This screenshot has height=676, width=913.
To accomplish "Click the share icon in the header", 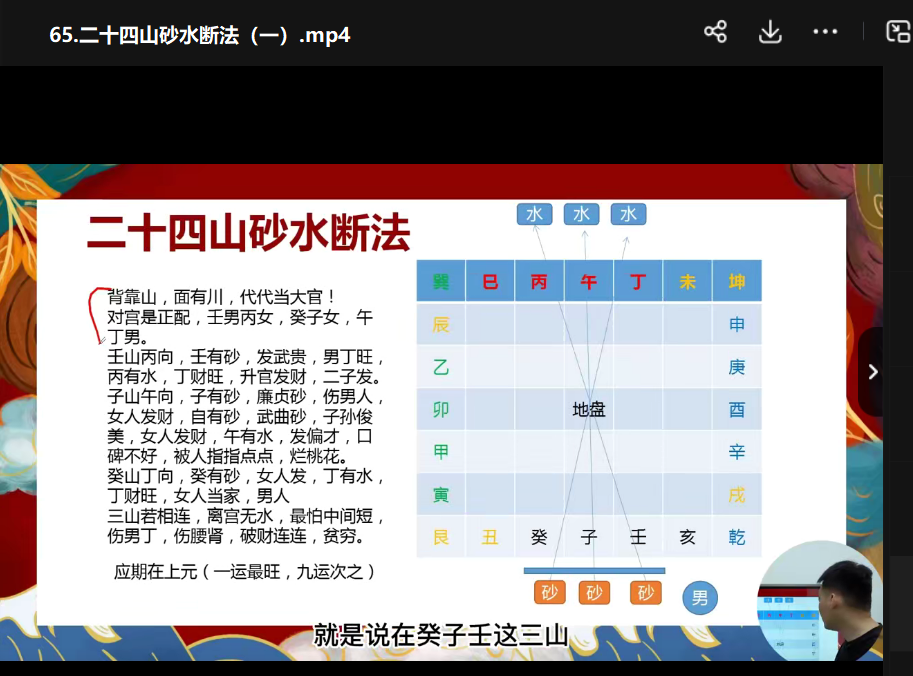I will [715, 32].
